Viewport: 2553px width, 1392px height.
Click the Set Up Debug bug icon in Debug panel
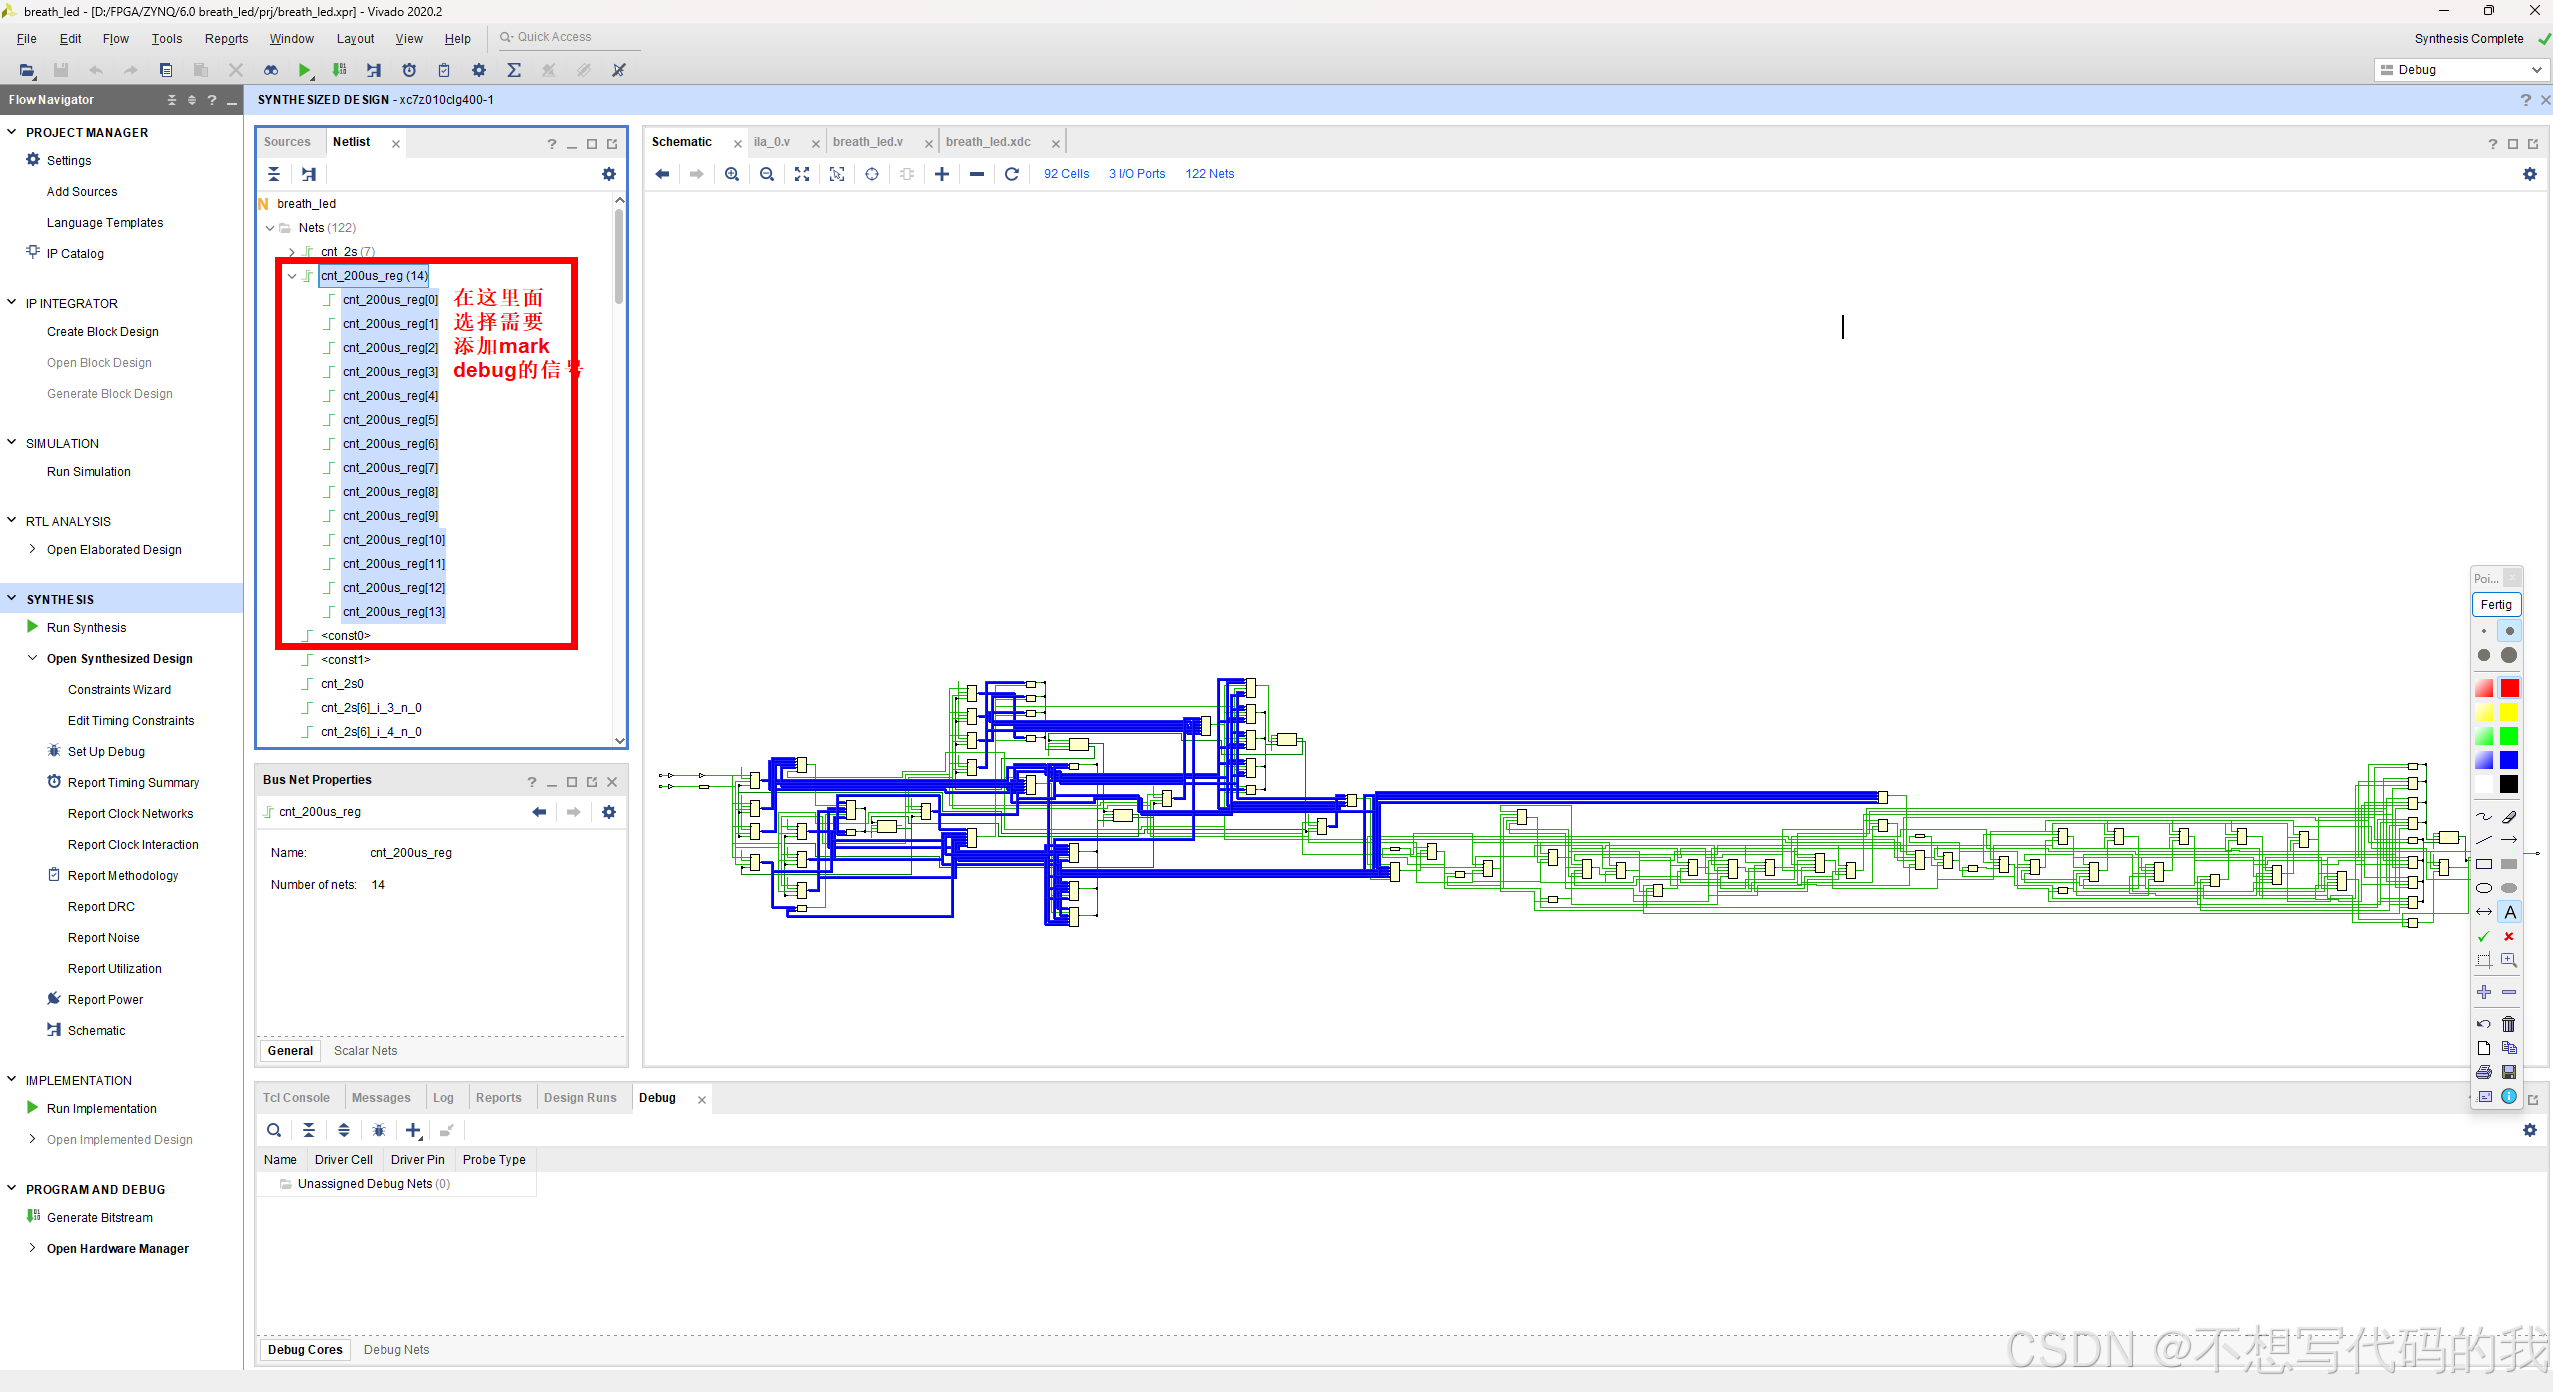click(379, 1131)
